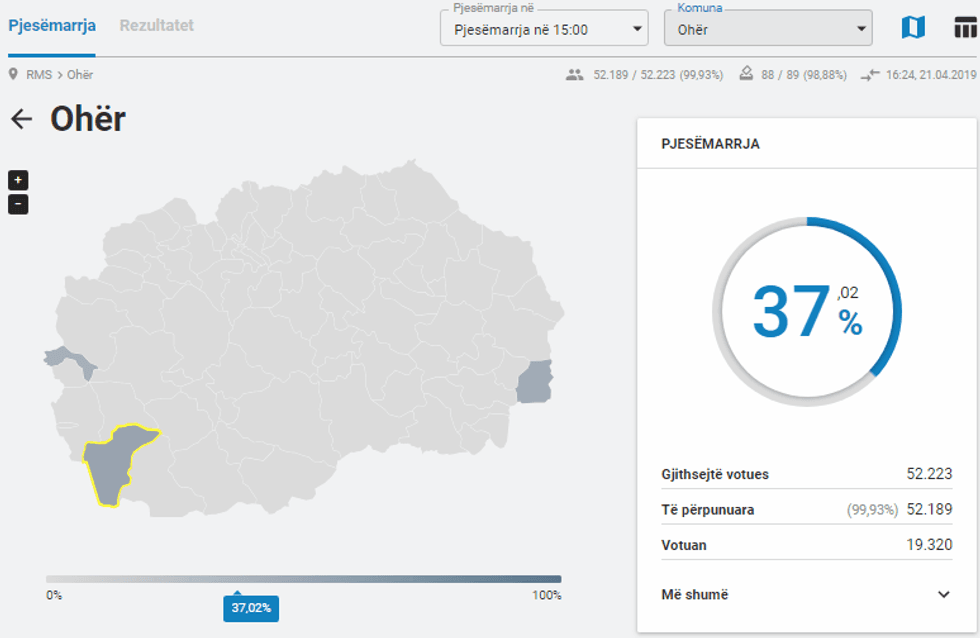Click the back arrow beside Ohër
This screenshot has width=980, height=638.
coord(21,120)
